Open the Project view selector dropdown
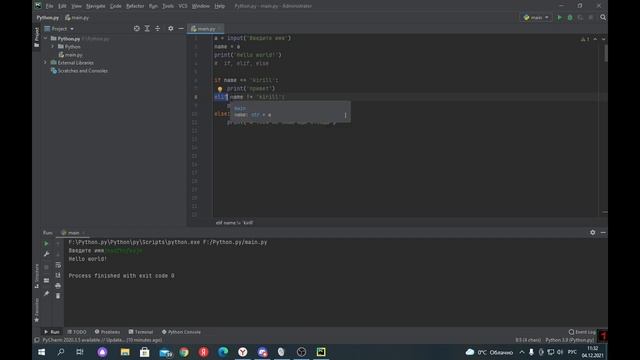 (x=59, y=29)
